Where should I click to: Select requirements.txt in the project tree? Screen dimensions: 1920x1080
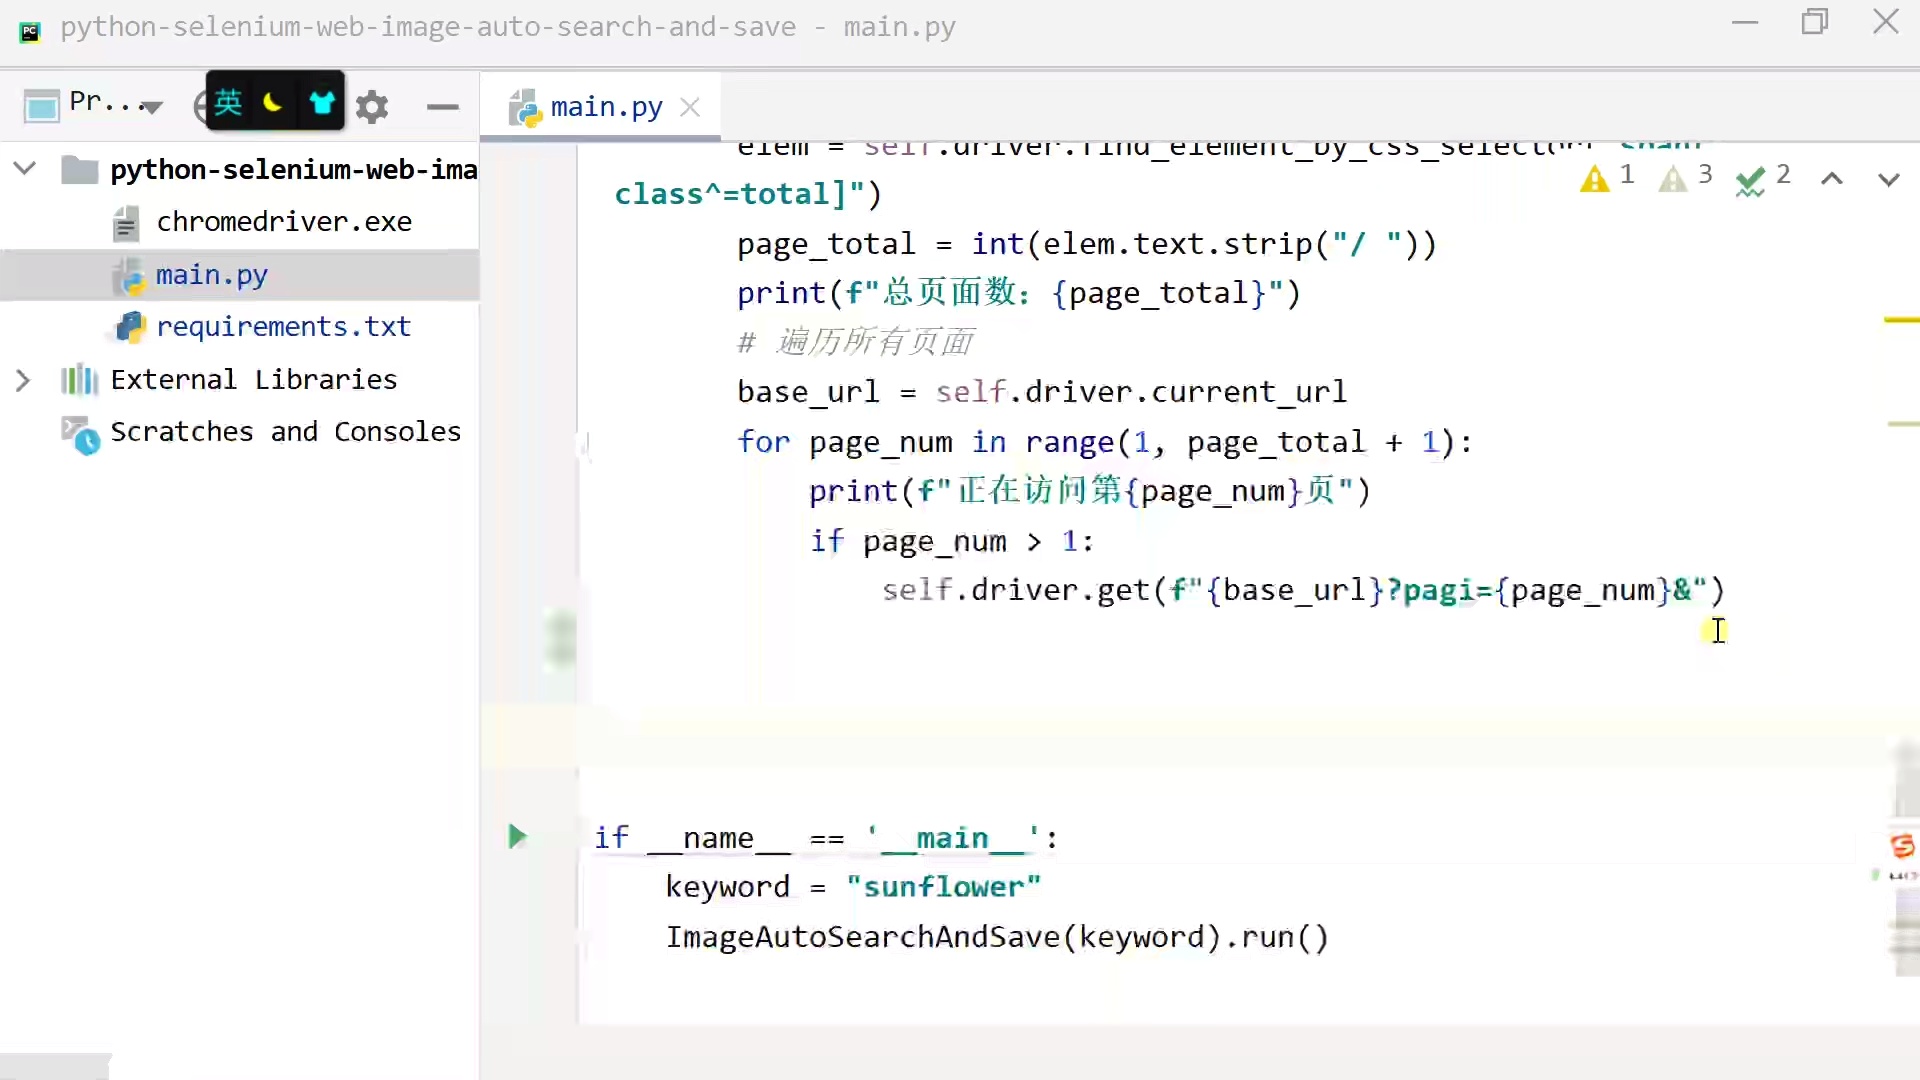tap(283, 326)
